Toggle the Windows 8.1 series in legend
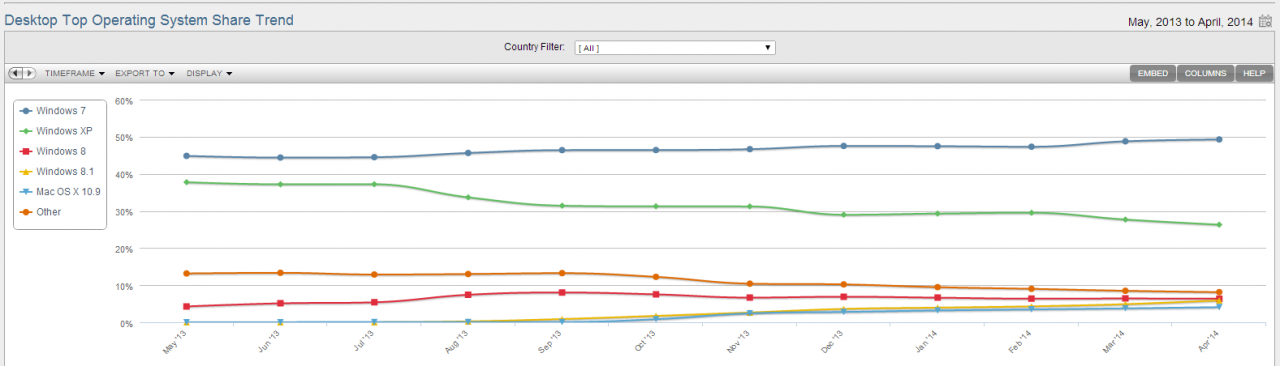This screenshot has width=1280, height=366. point(57,171)
